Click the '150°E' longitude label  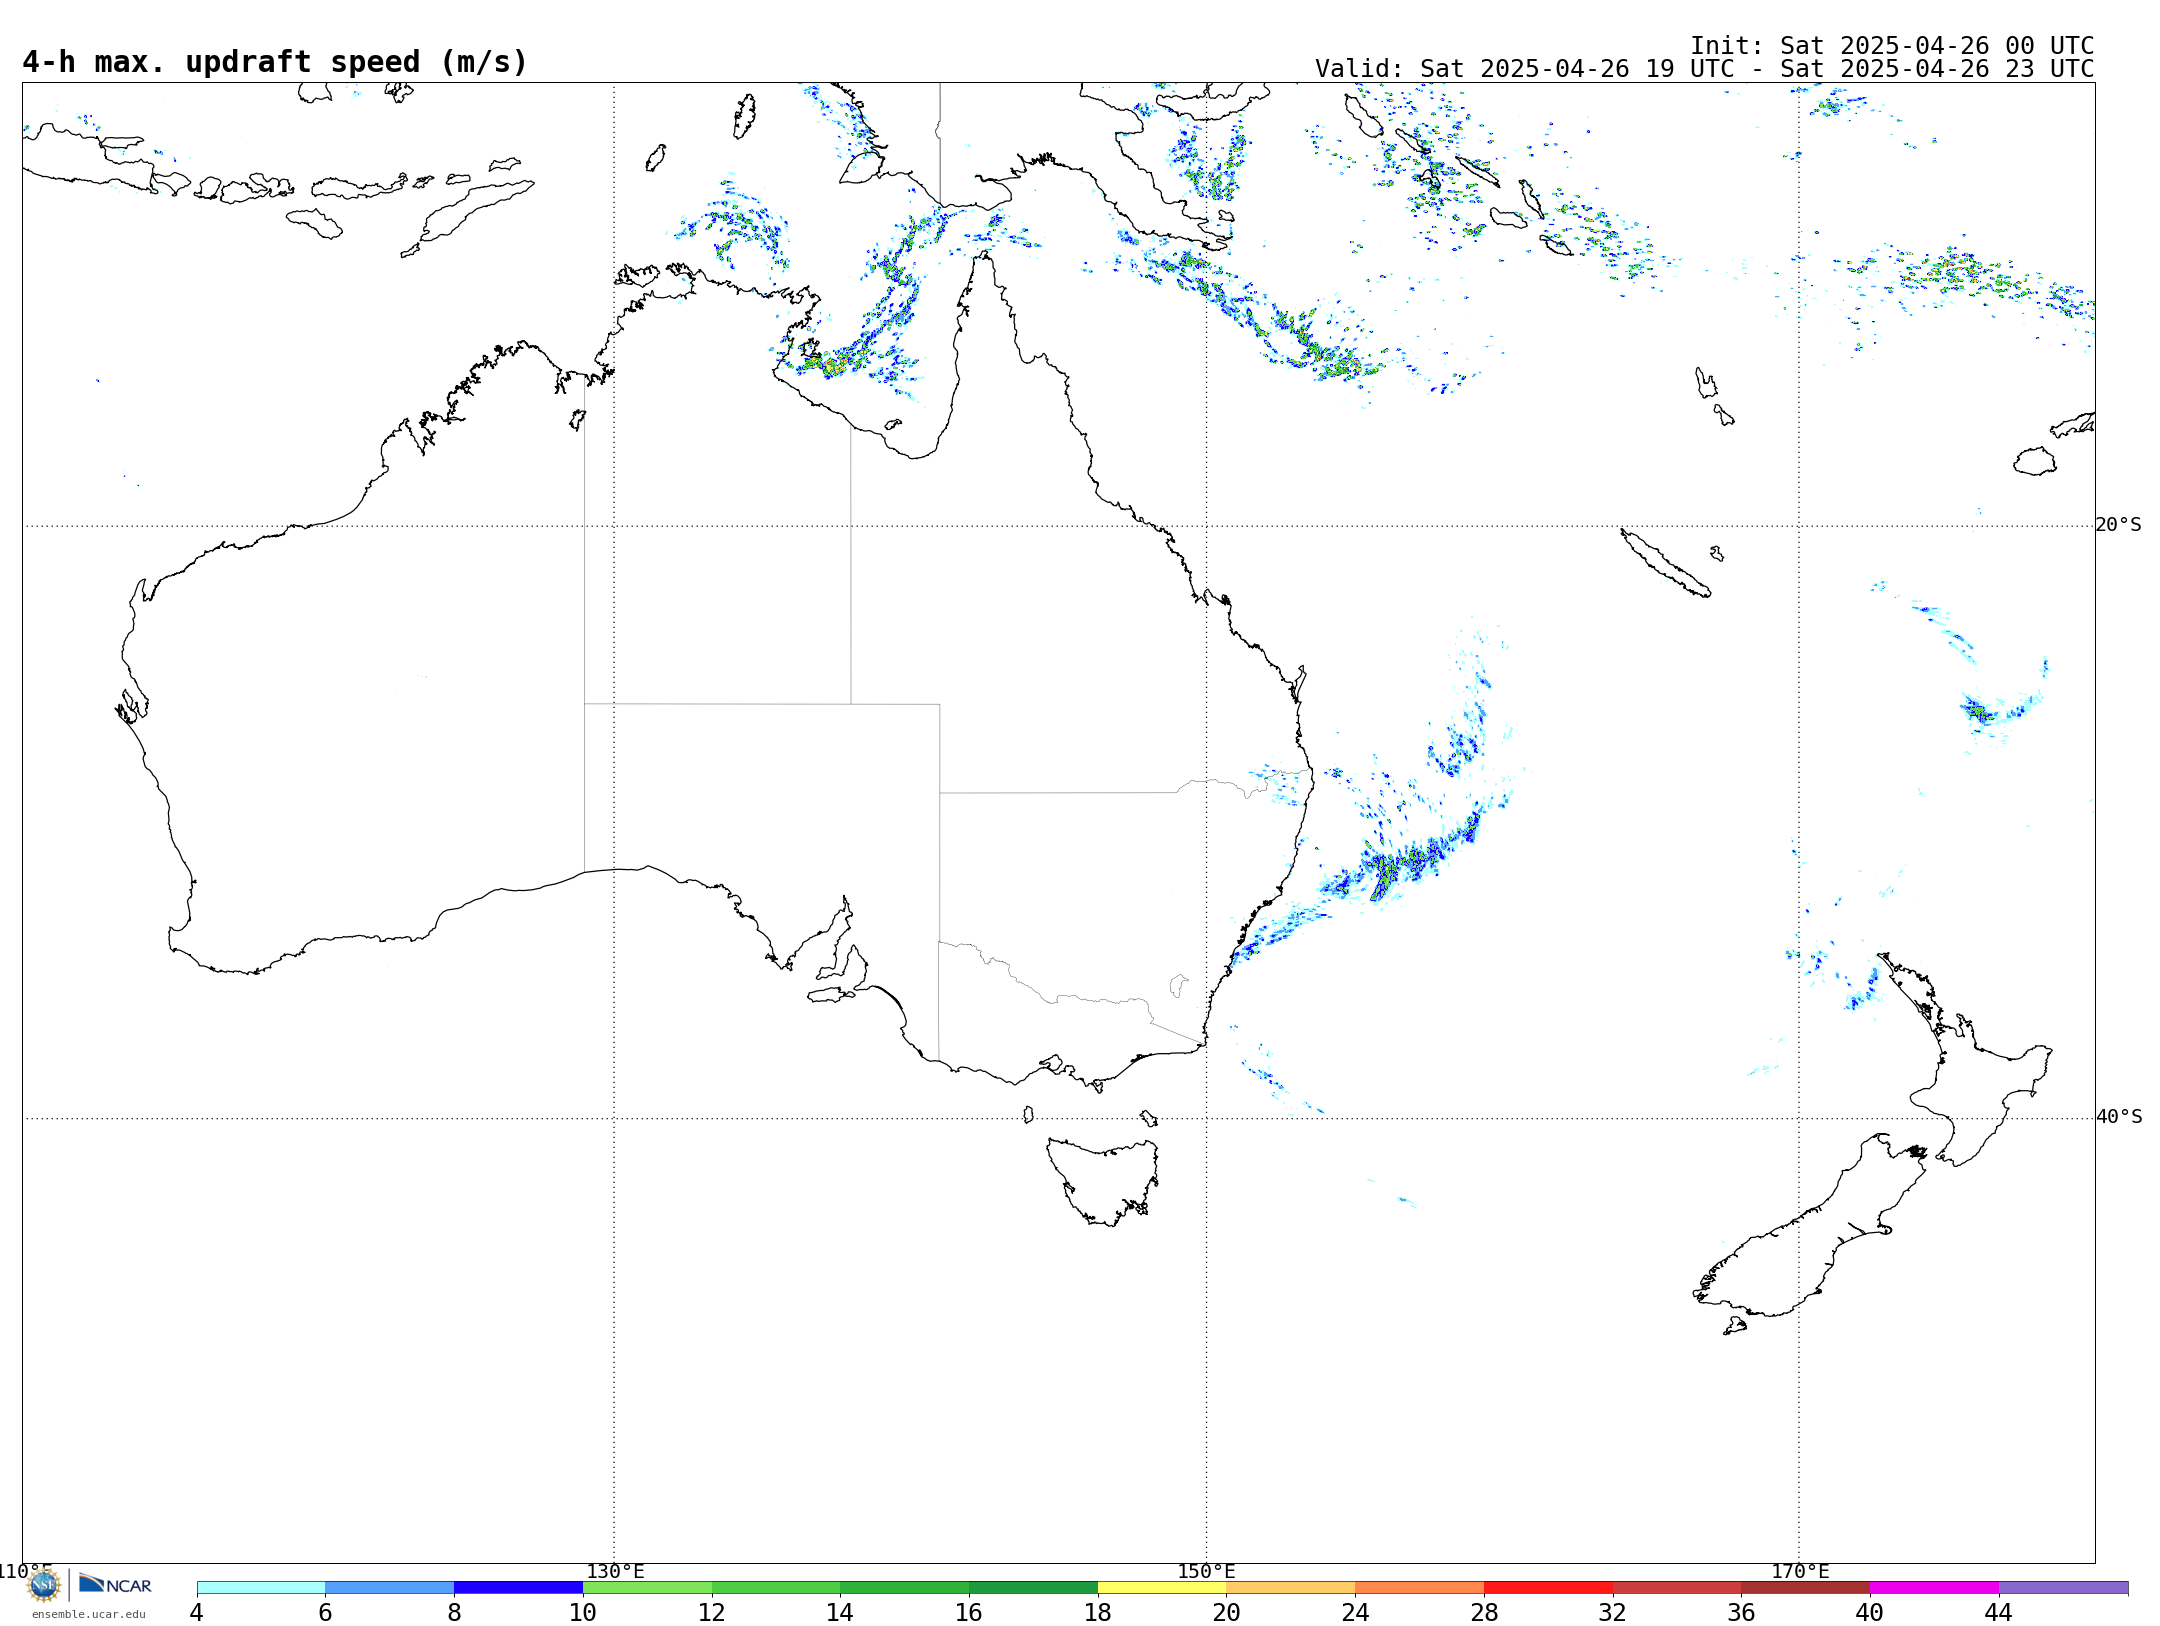(1207, 1572)
